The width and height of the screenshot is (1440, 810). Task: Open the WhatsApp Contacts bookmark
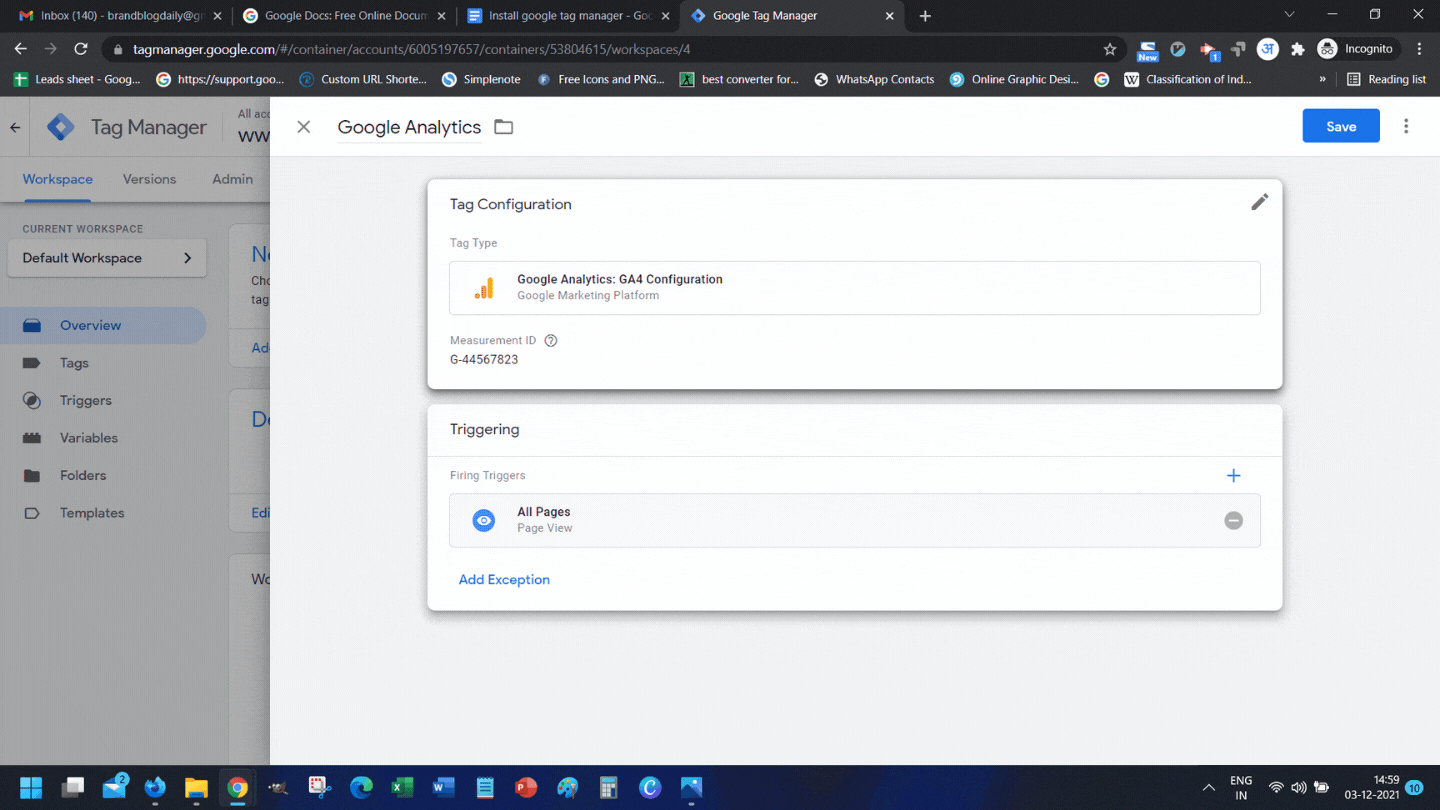pos(874,79)
